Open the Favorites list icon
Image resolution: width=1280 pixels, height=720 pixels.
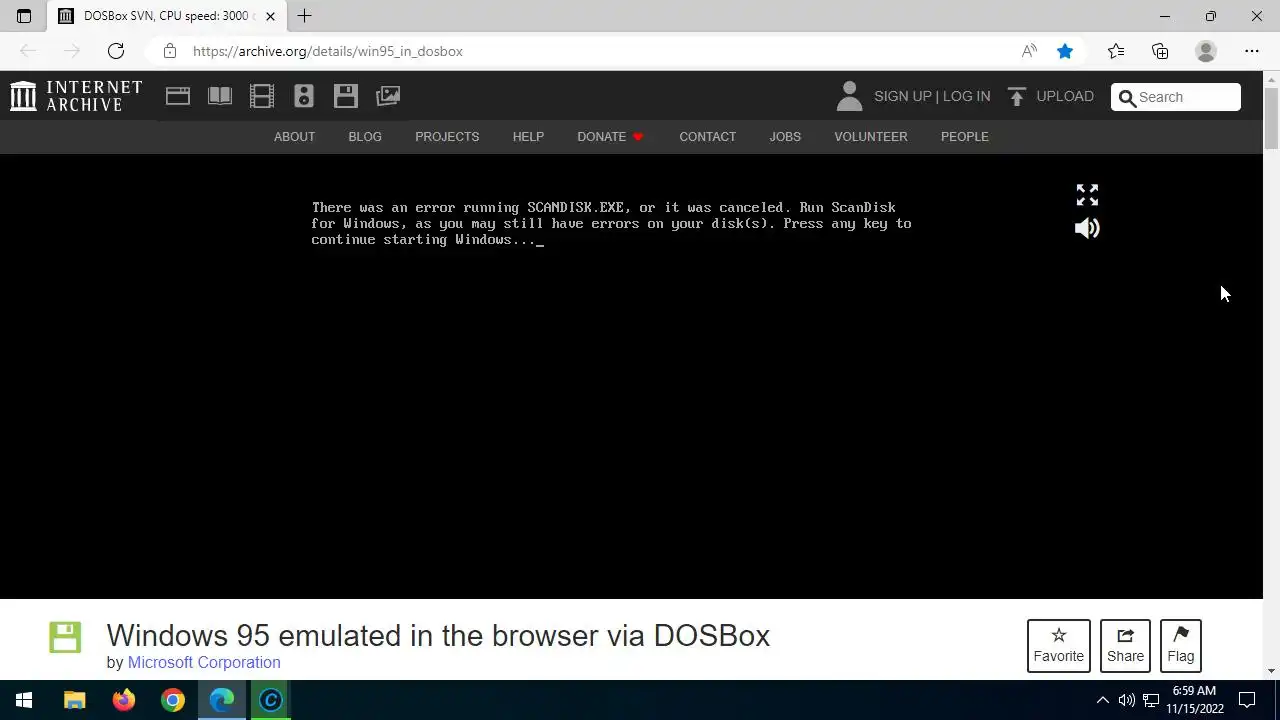tap(1116, 51)
